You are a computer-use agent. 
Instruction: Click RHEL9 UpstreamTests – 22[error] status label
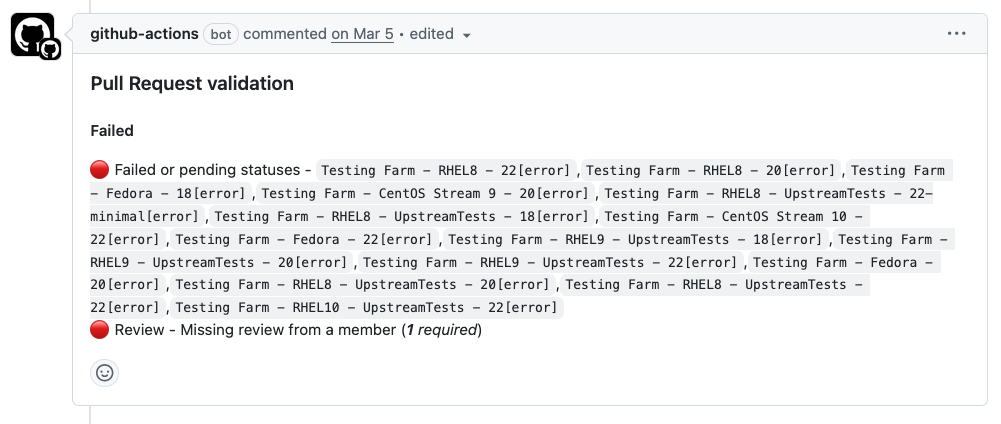pyautogui.click(x=554, y=263)
